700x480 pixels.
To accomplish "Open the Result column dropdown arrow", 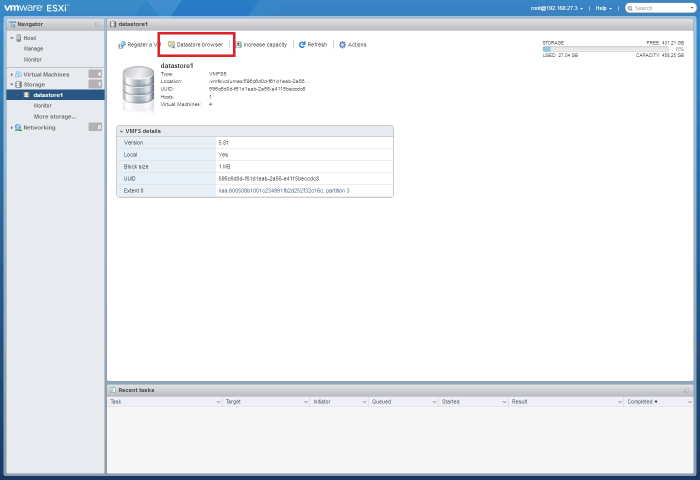I will [x=620, y=402].
